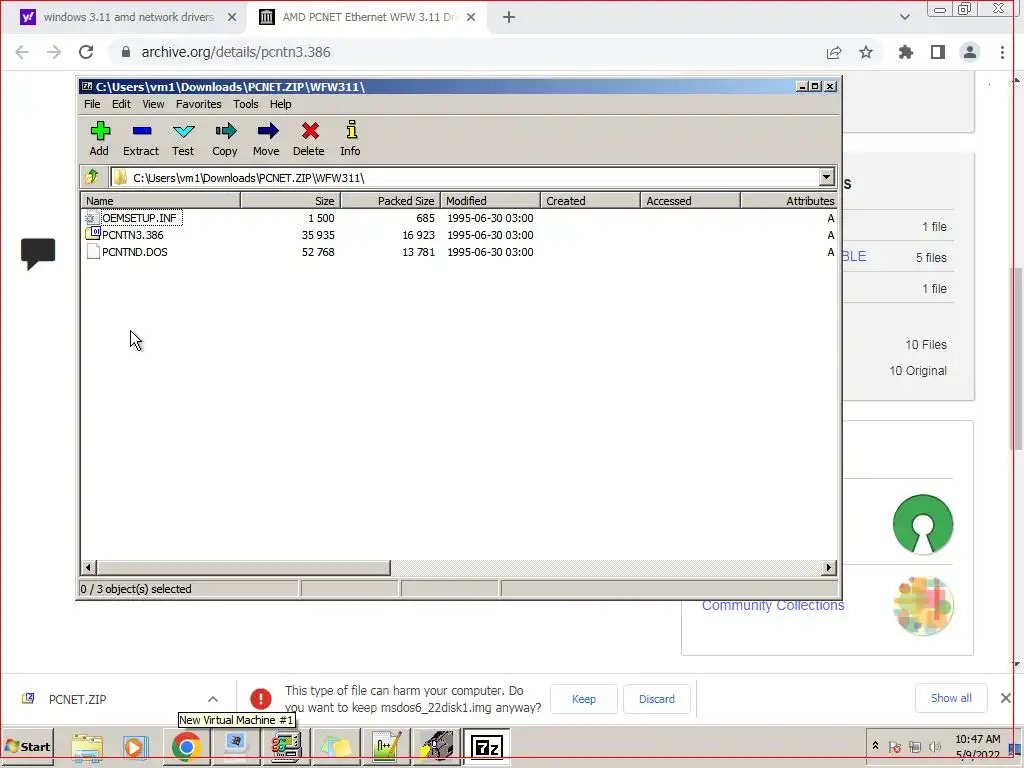The height and width of the screenshot is (768, 1024).
Task: Click the '10 Original' text on archive page
Action: click(918, 370)
